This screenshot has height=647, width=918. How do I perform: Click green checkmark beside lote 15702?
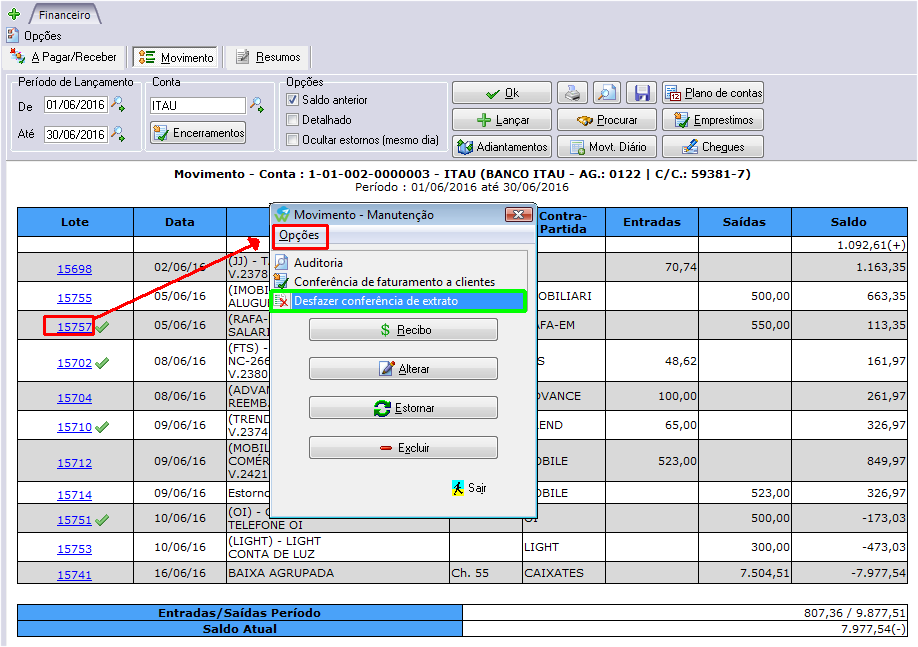click(102, 363)
